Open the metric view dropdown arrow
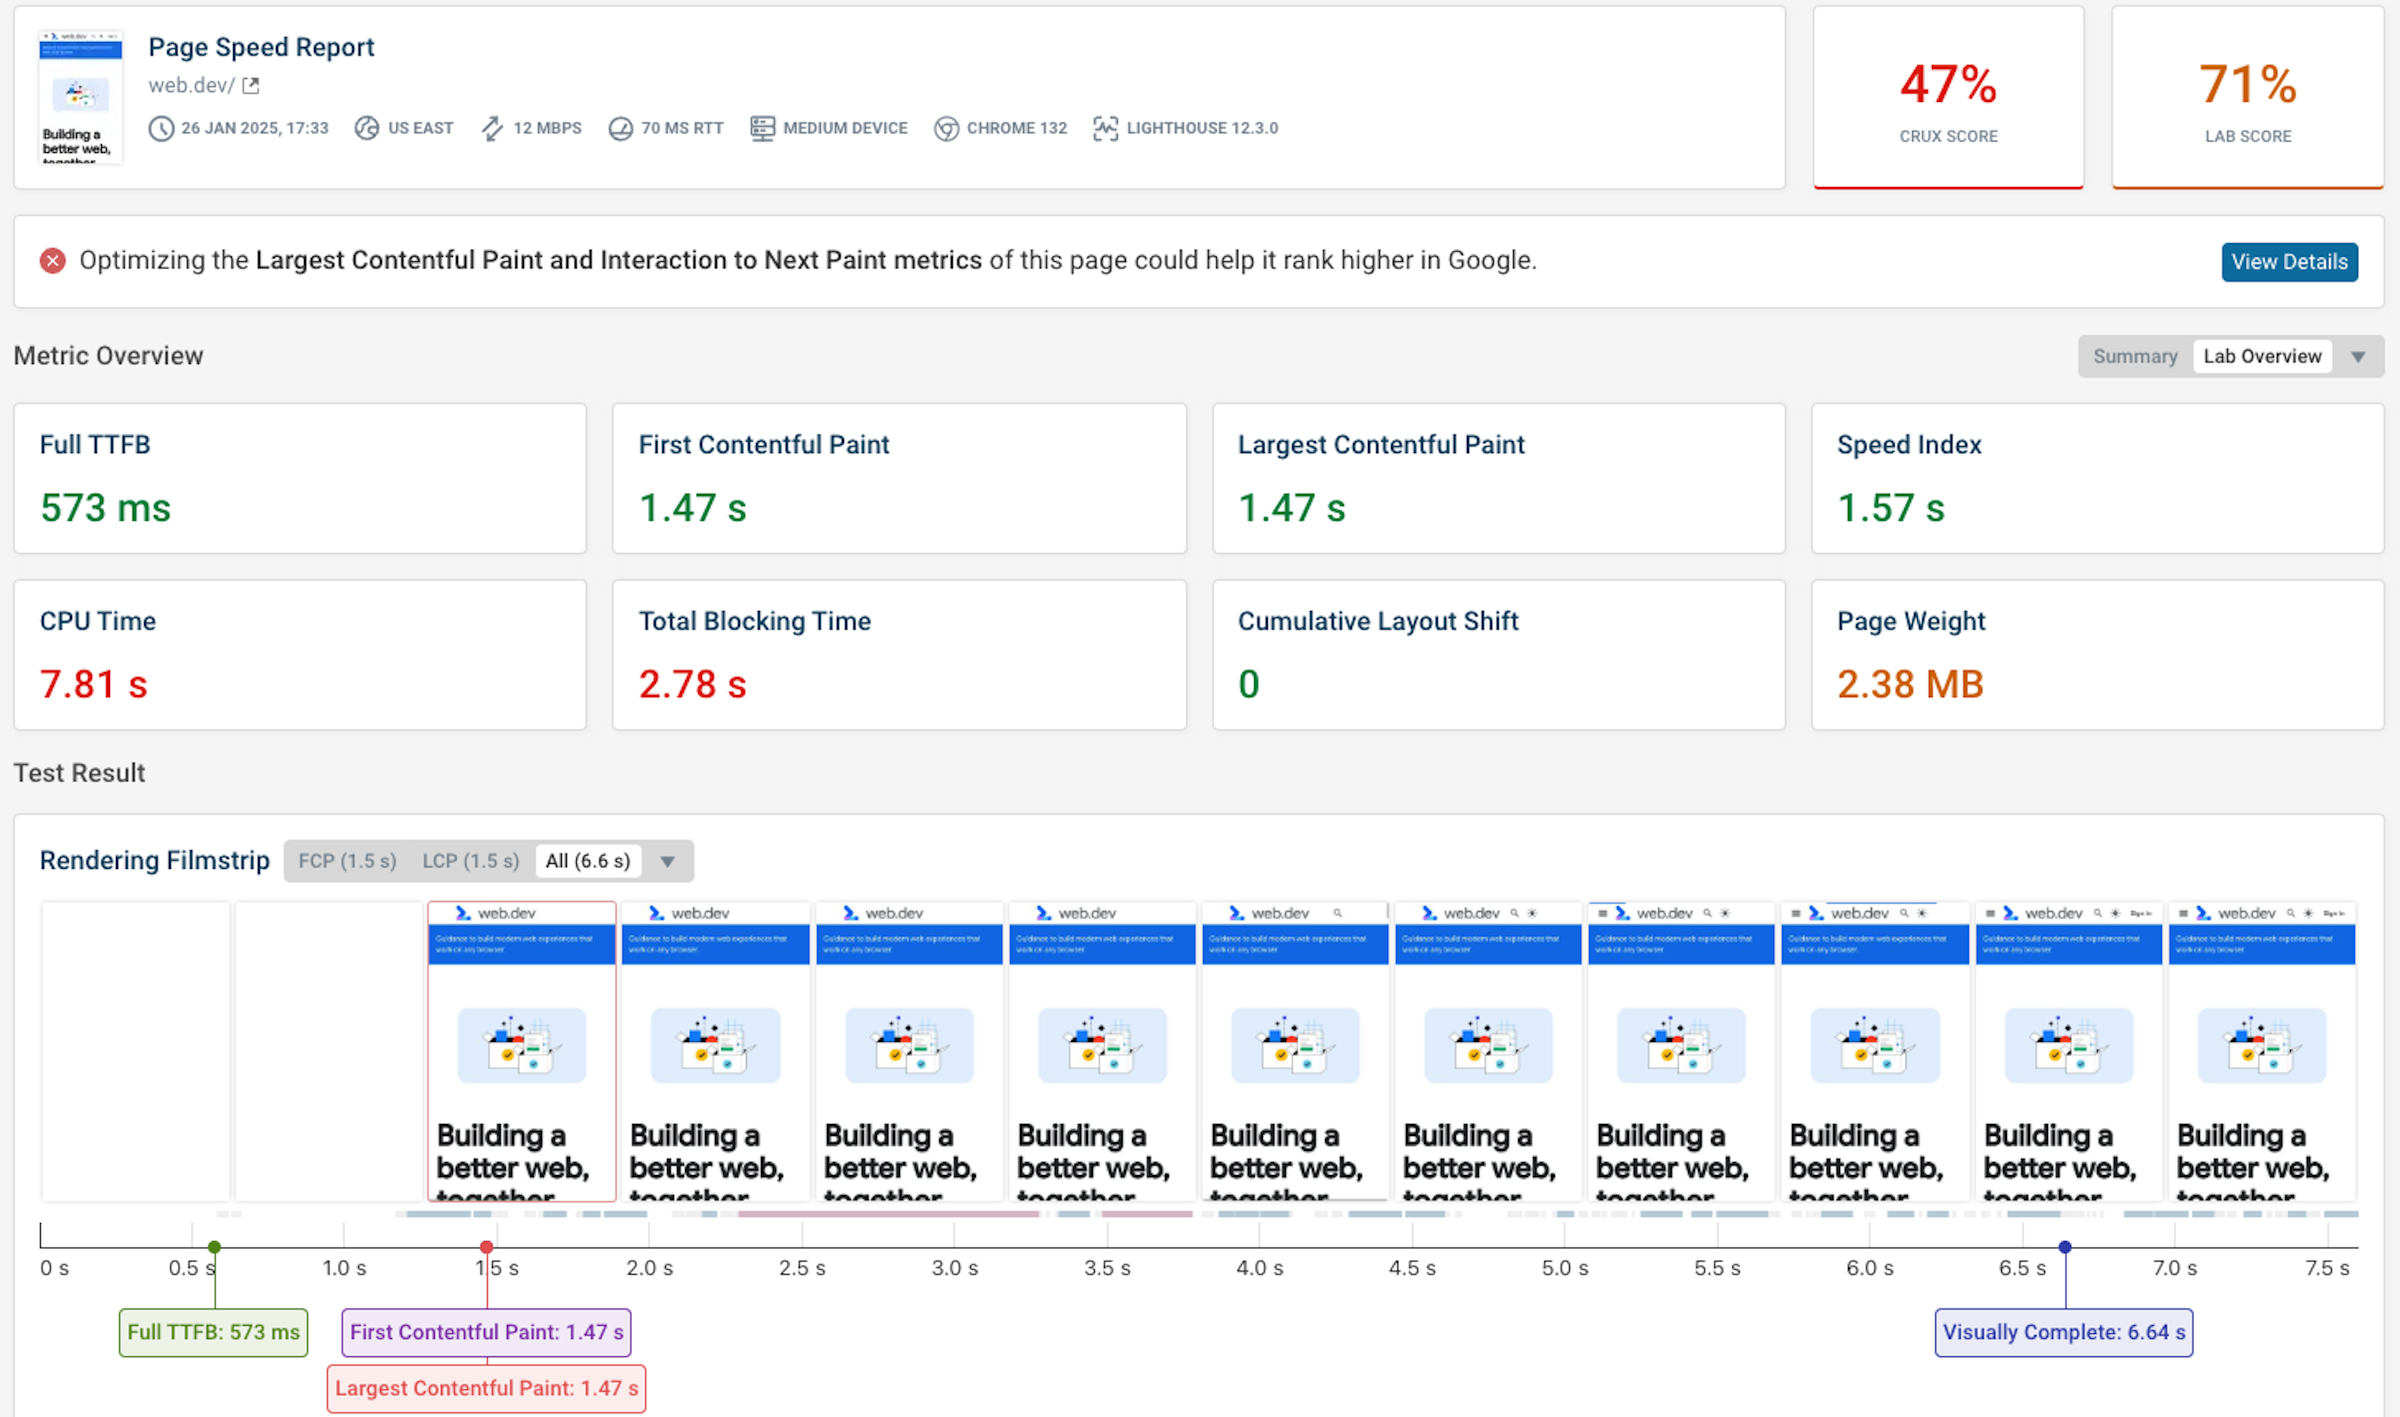The height and width of the screenshot is (1417, 2400). tap(2359, 356)
